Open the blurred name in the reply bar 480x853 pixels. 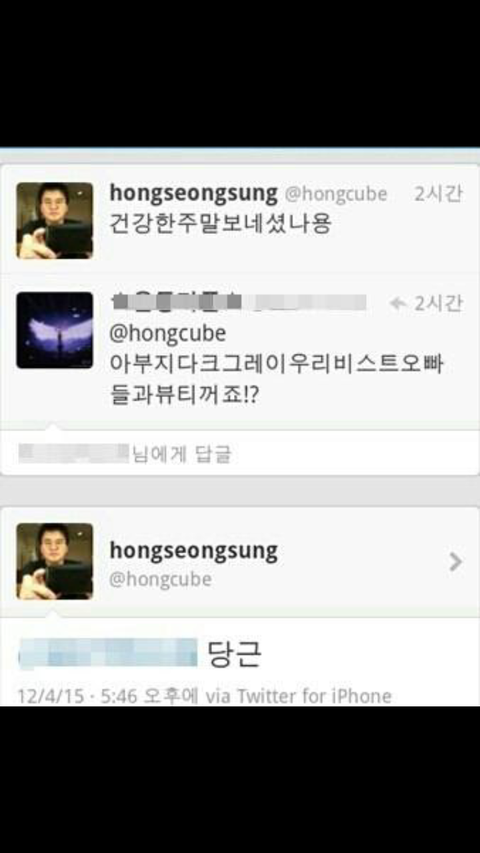[x=74, y=453]
